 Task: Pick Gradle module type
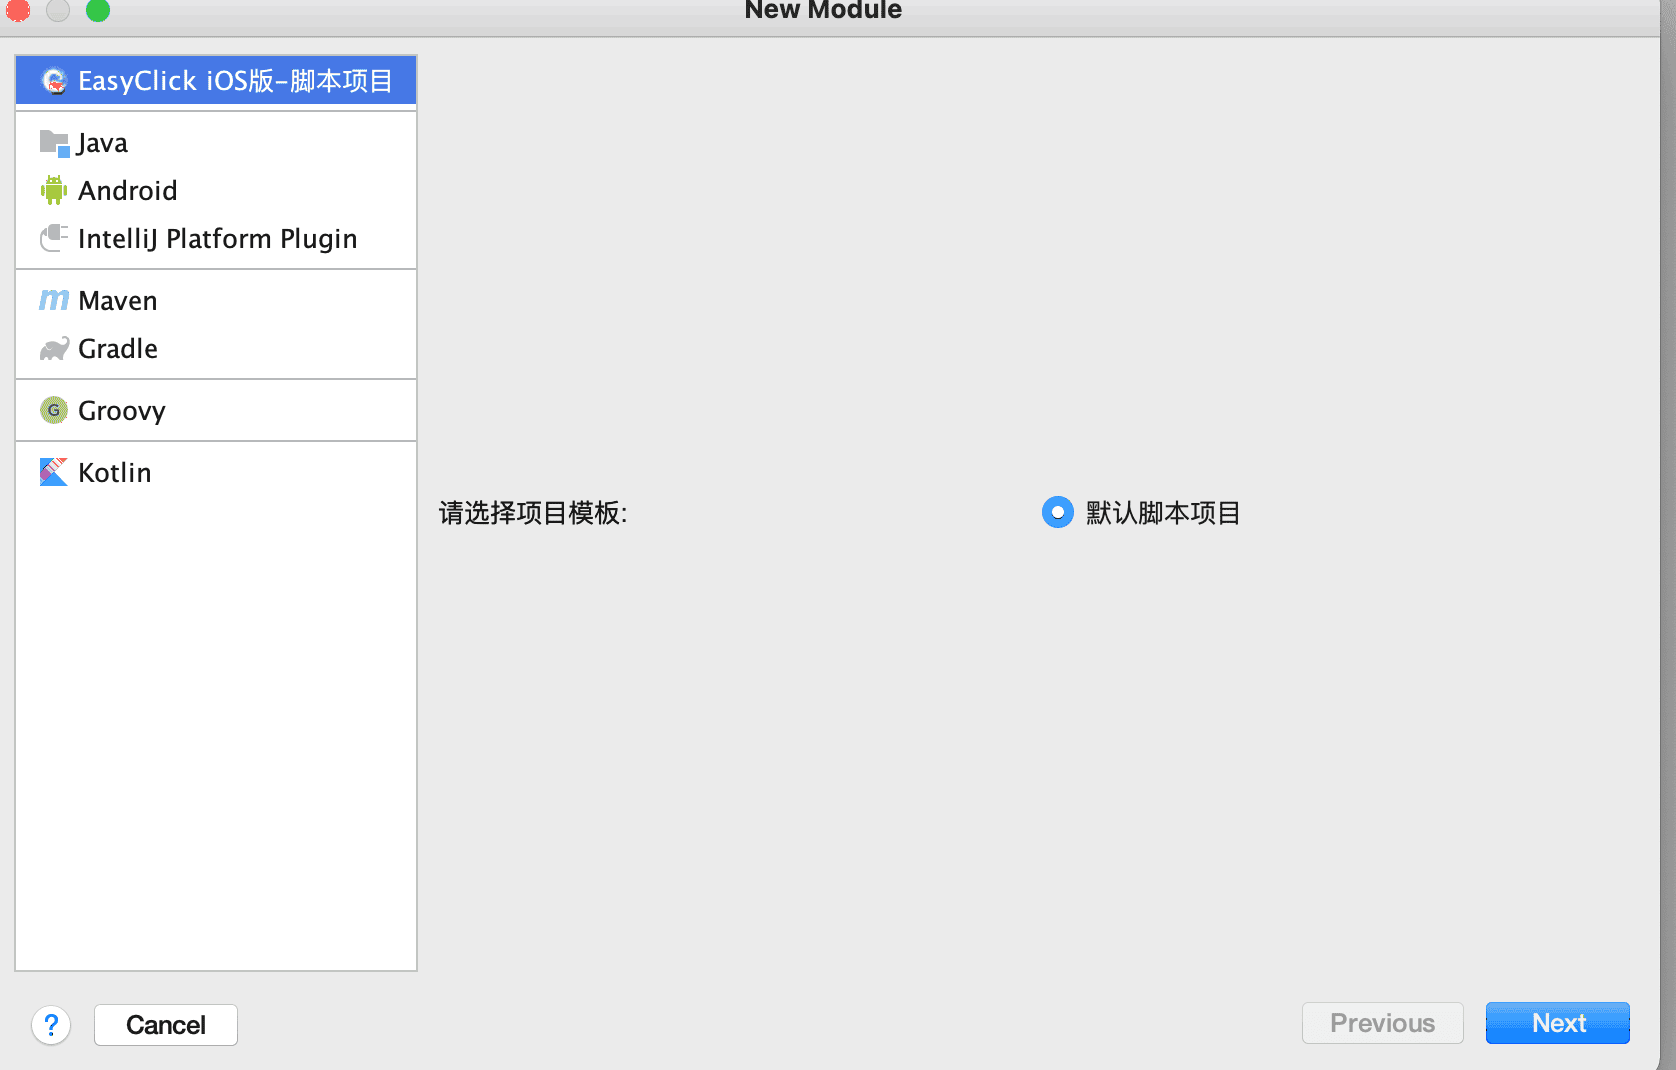coord(216,348)
